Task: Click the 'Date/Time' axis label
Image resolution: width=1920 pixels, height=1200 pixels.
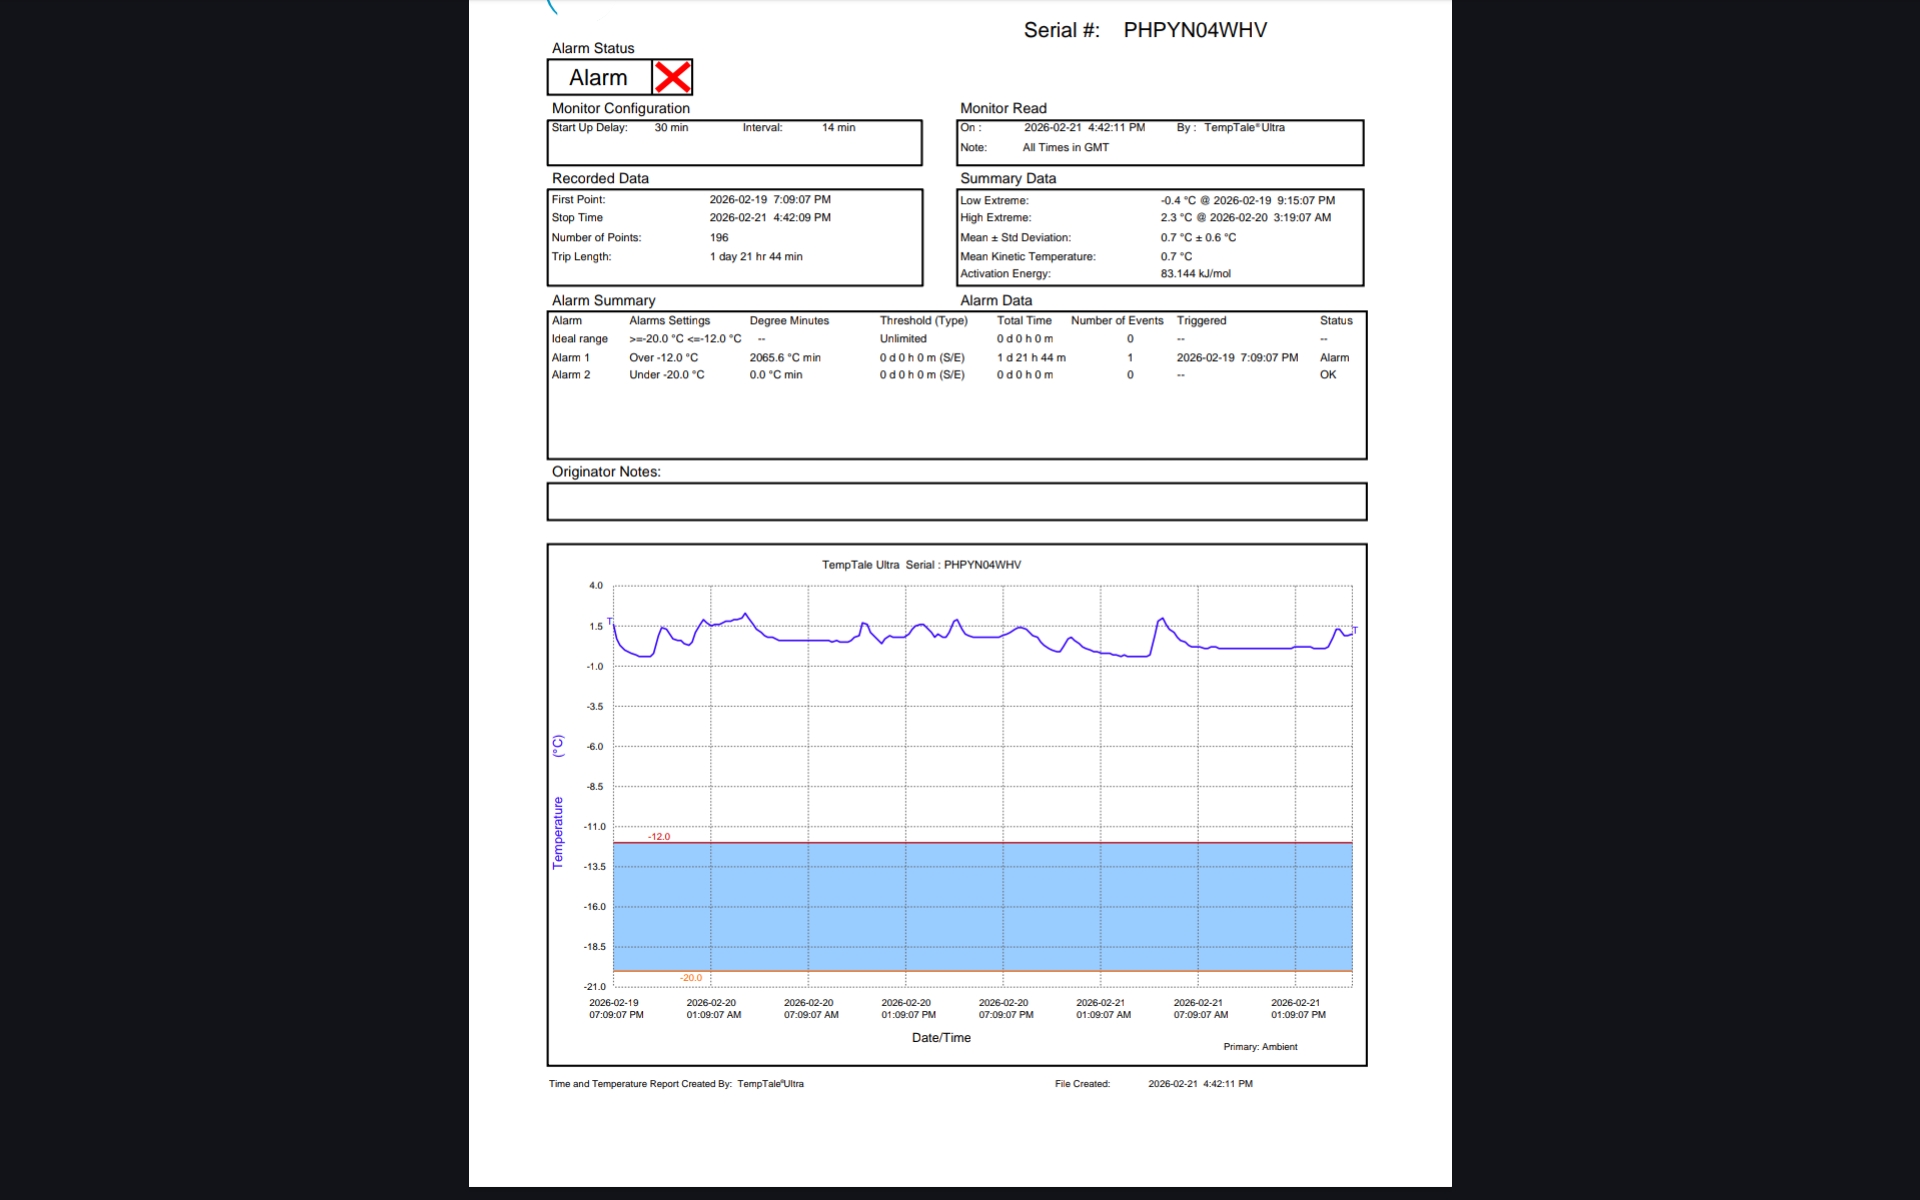Action: point(941,1038)
